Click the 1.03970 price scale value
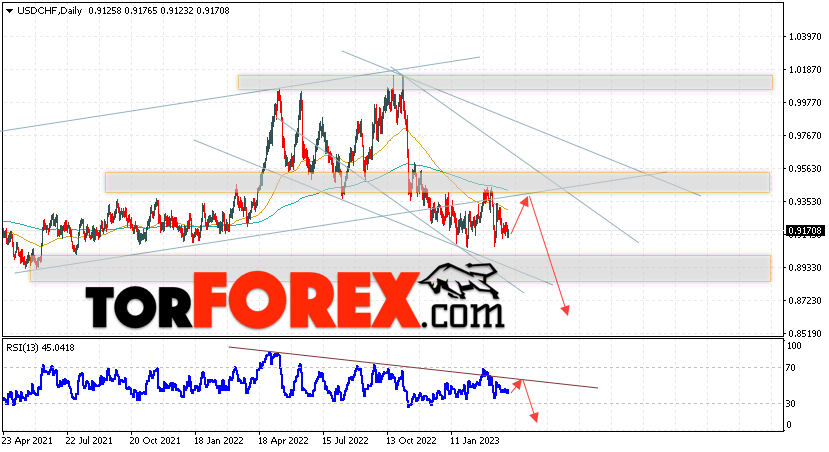Image resolution: width=829 pixels, height=452 pixels. pos(805,36)
